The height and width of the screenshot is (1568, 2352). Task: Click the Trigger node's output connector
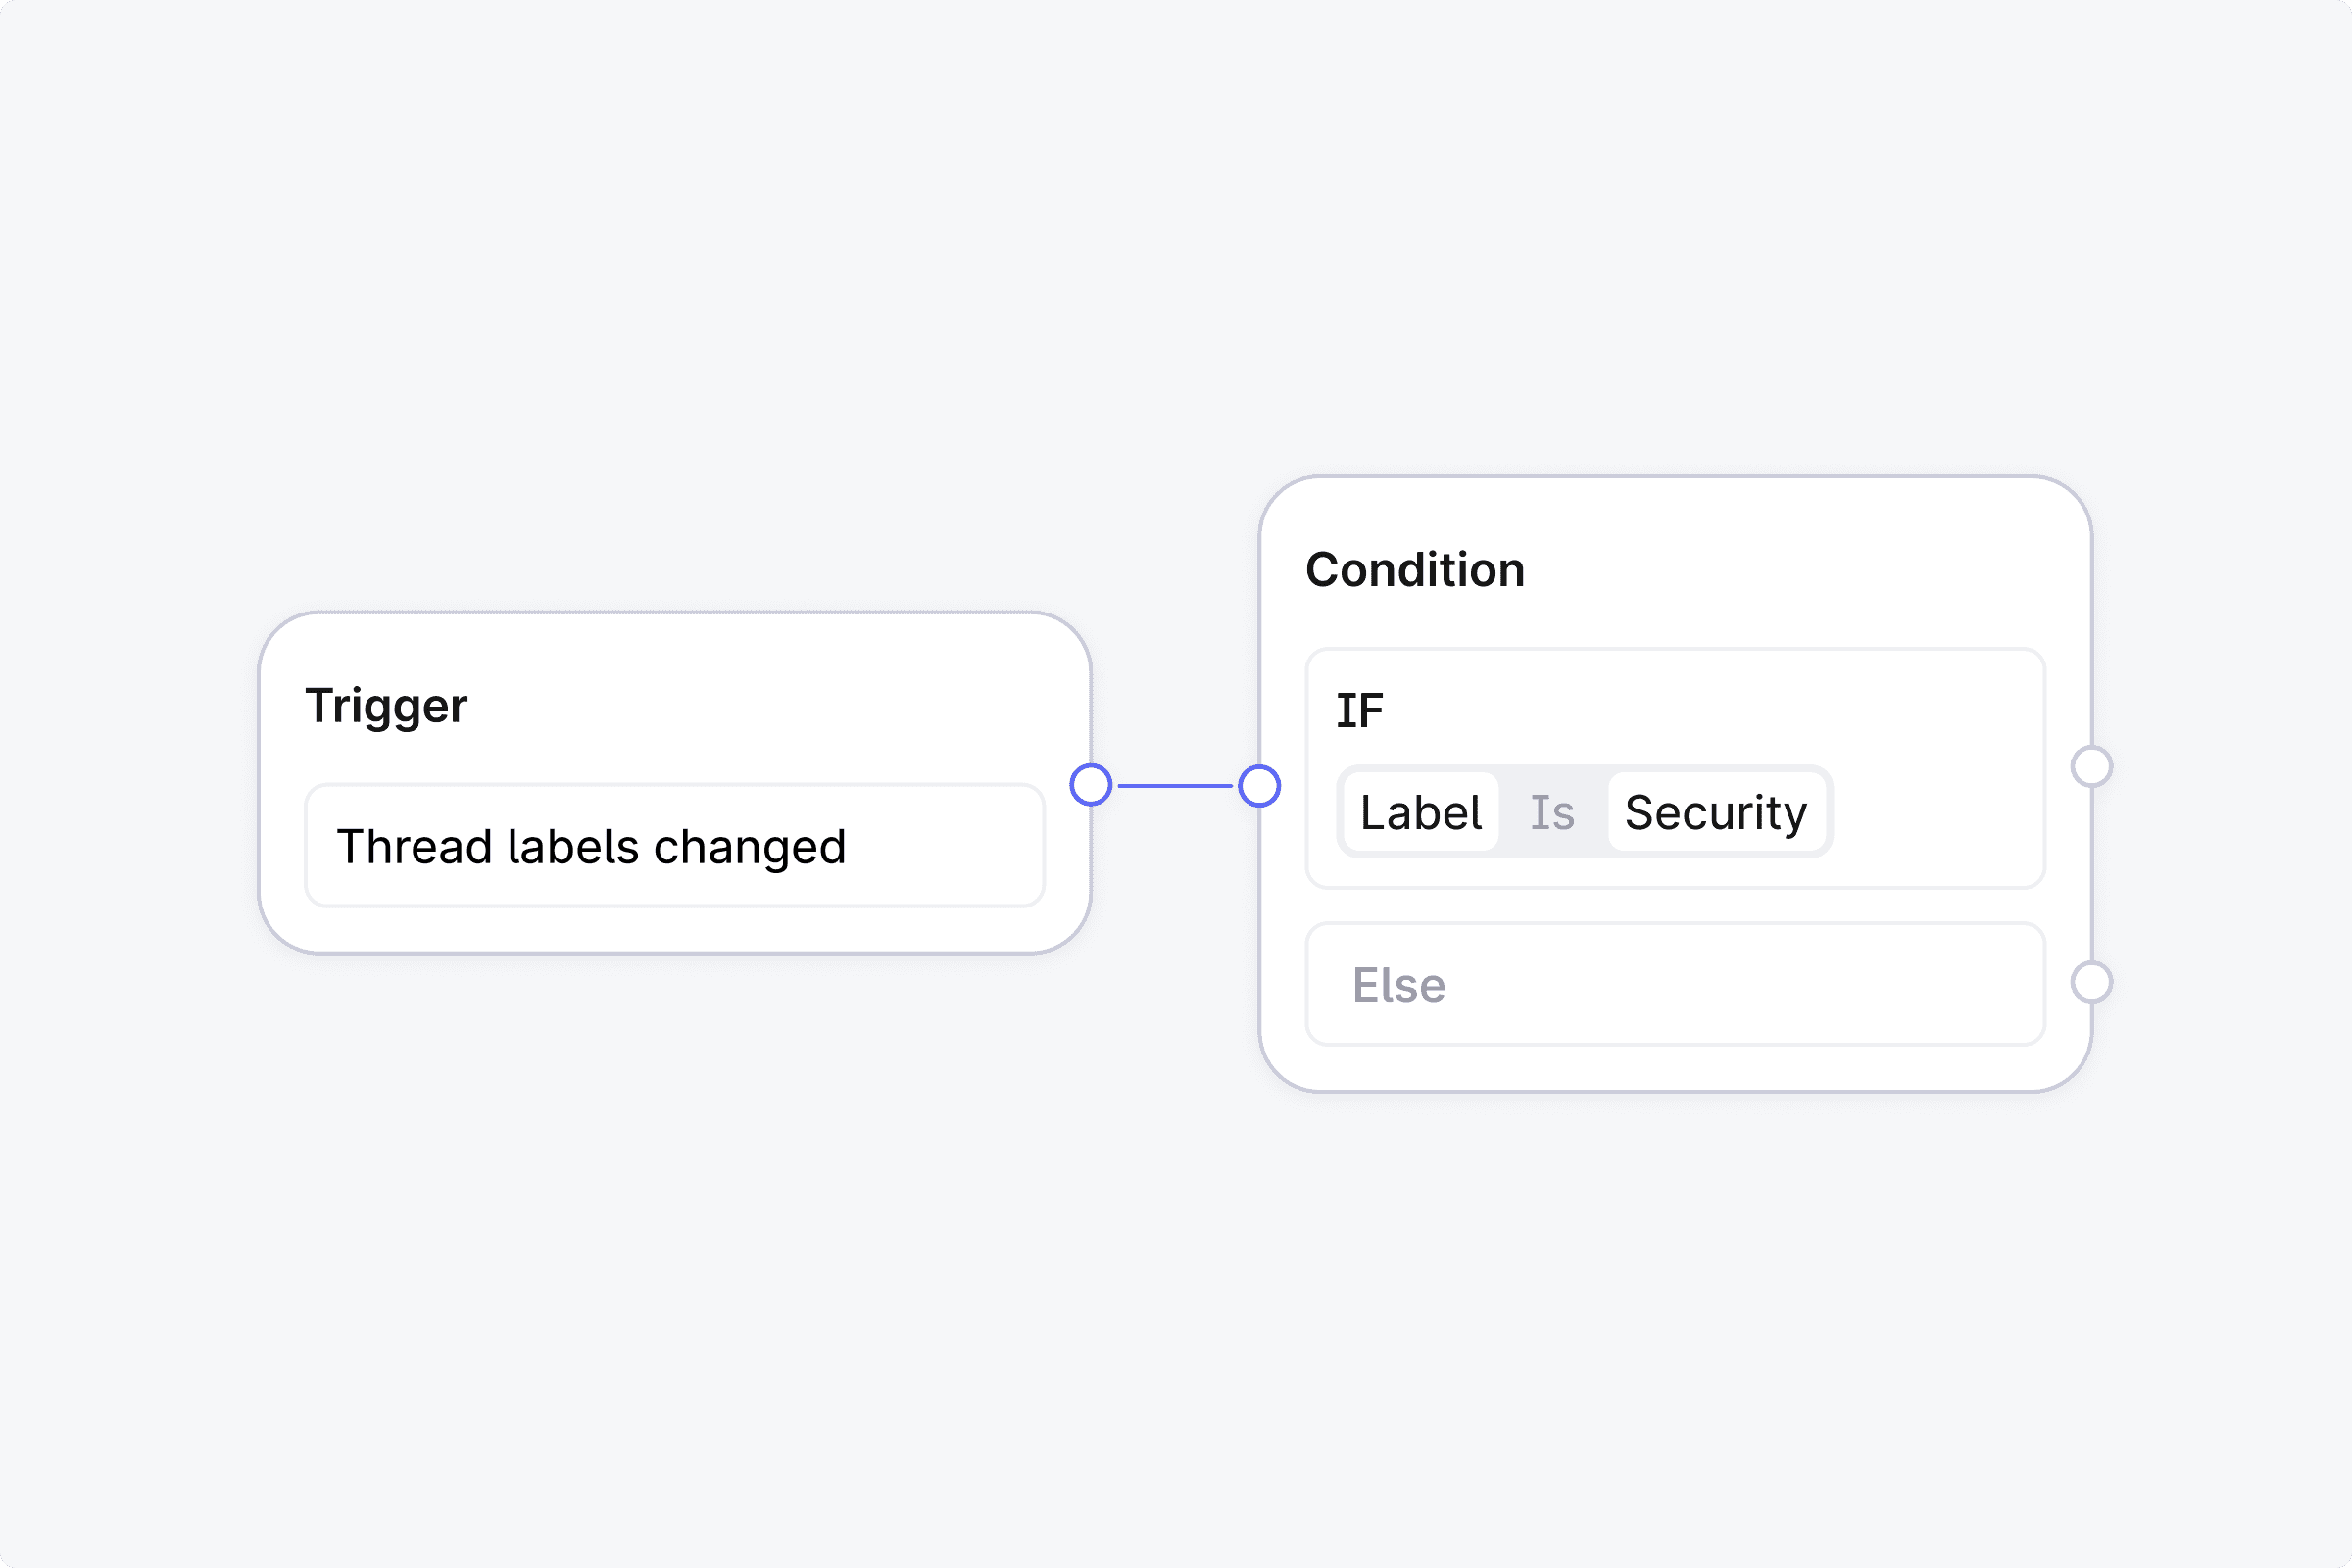pos(1090,785)
